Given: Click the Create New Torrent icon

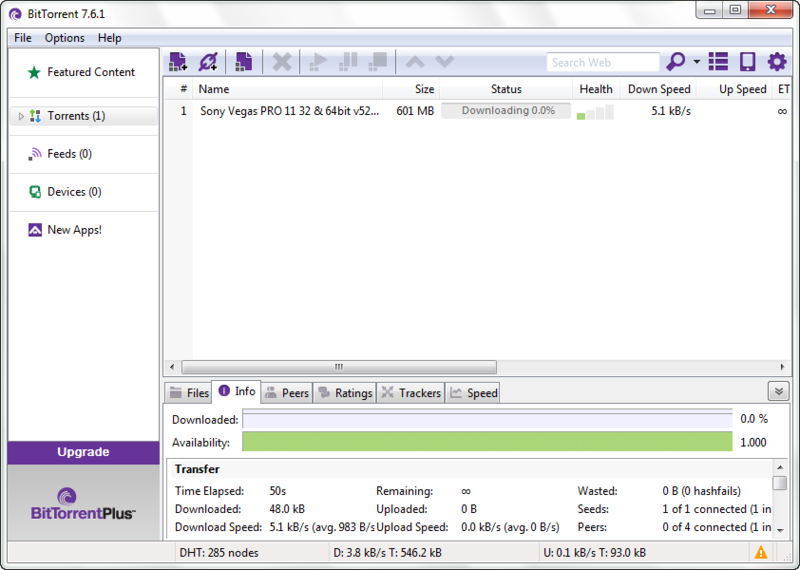Looking at the screenshot, I should pos(243,62).
